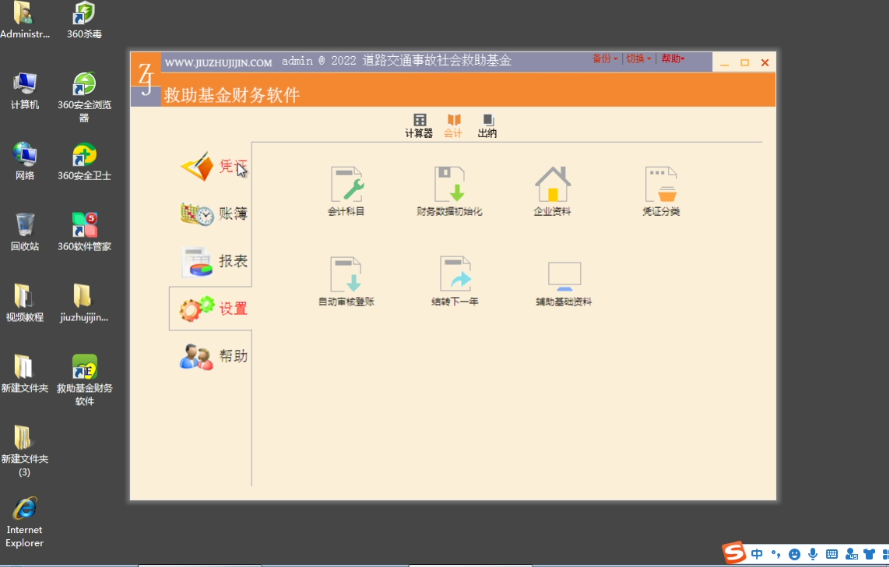Open the 报表 reports sidebar tab
Screen dimensions: 889x567
pos(214,261)
